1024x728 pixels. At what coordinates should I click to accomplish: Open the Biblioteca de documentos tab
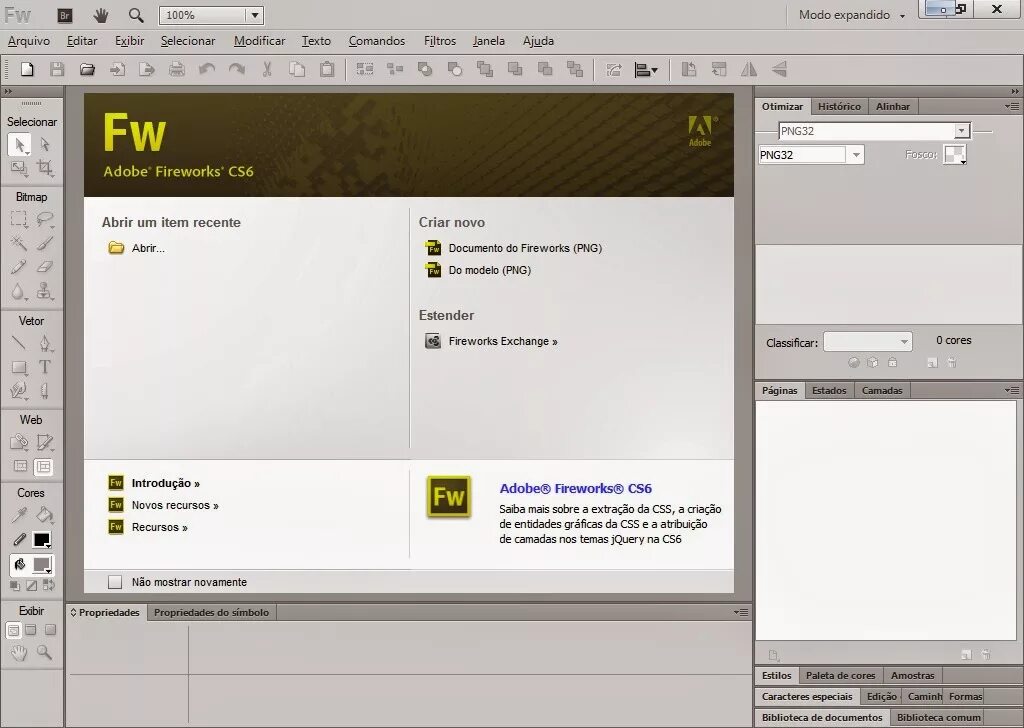click(x=822, y=717)
